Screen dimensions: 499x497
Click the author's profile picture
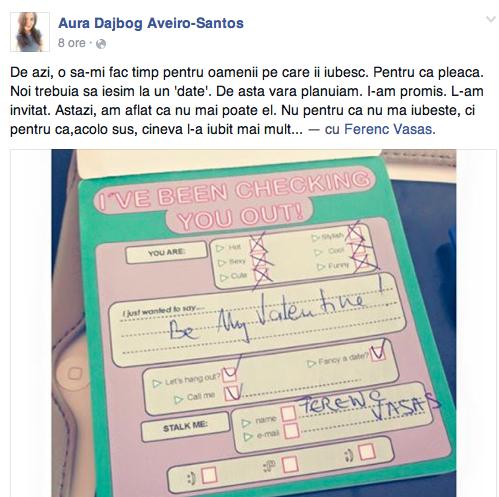point(30,32)
